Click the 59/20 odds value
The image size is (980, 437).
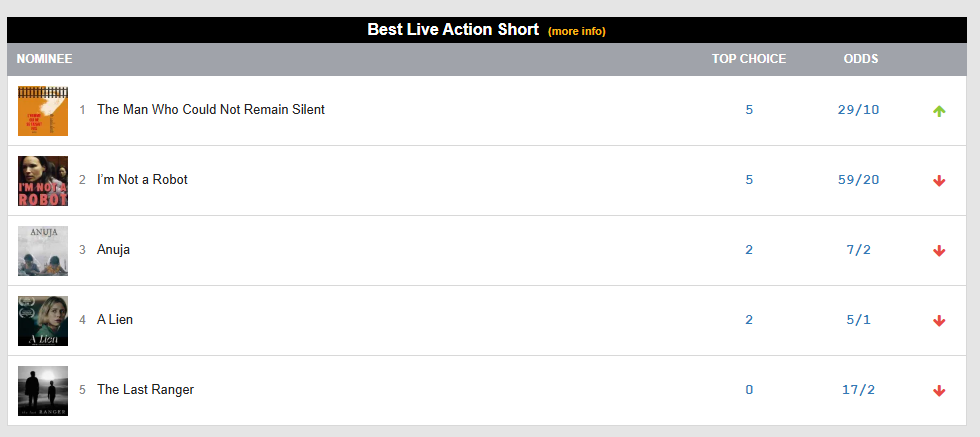(x=858, y=180)
